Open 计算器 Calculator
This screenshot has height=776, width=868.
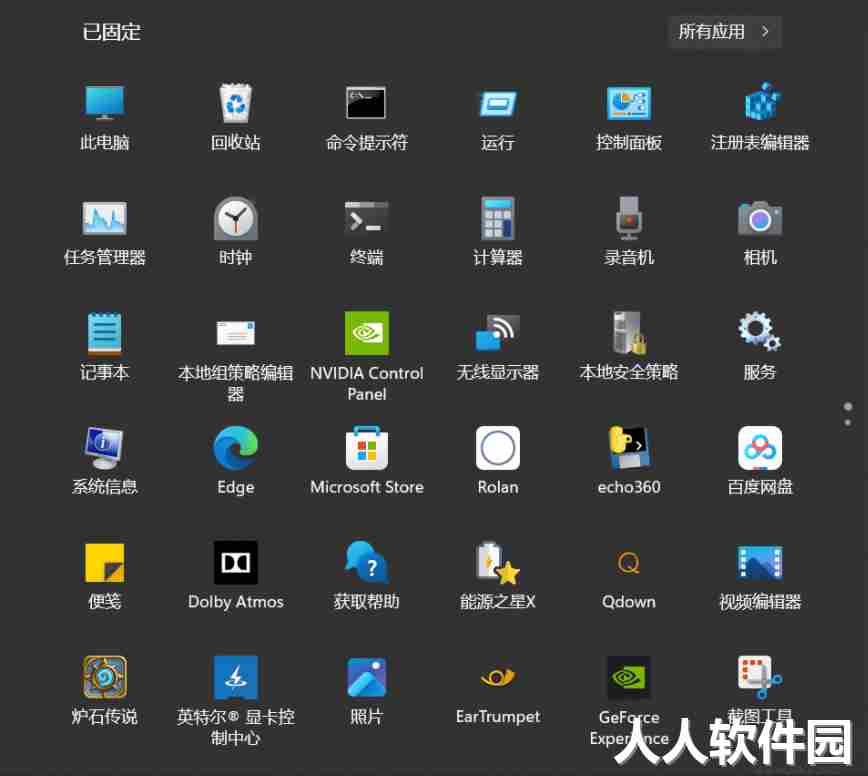498,218
